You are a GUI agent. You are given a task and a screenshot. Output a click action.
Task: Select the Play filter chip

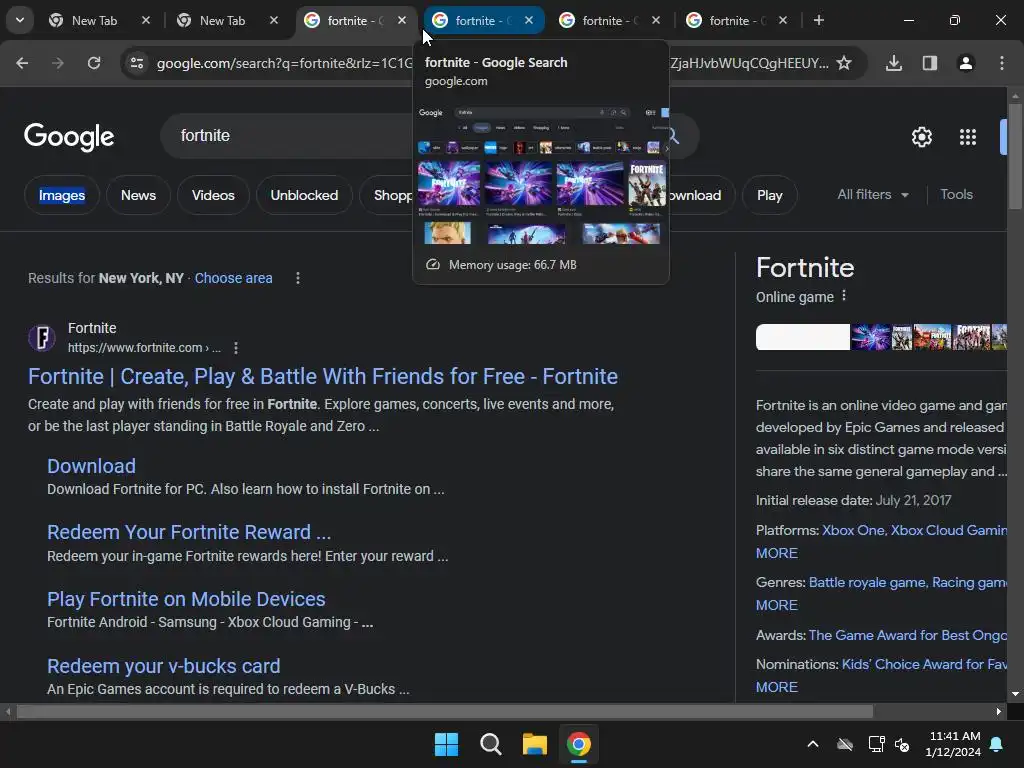pos(770,195)
